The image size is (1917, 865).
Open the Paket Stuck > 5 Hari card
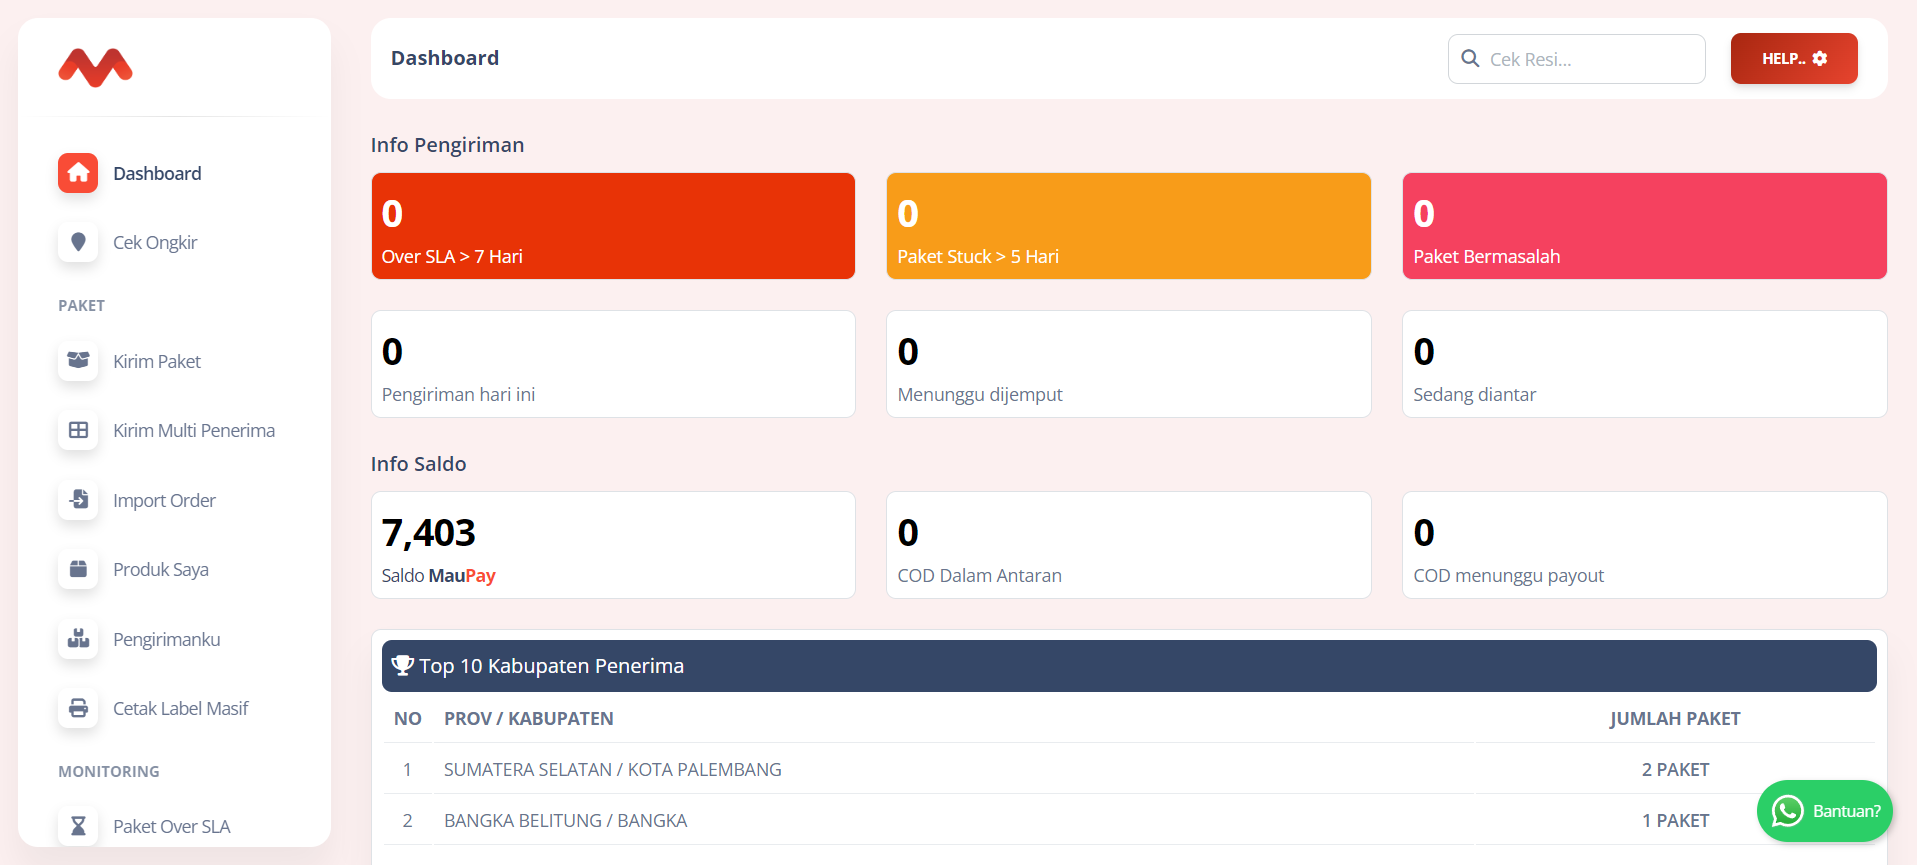click(x=1128, y=226)
